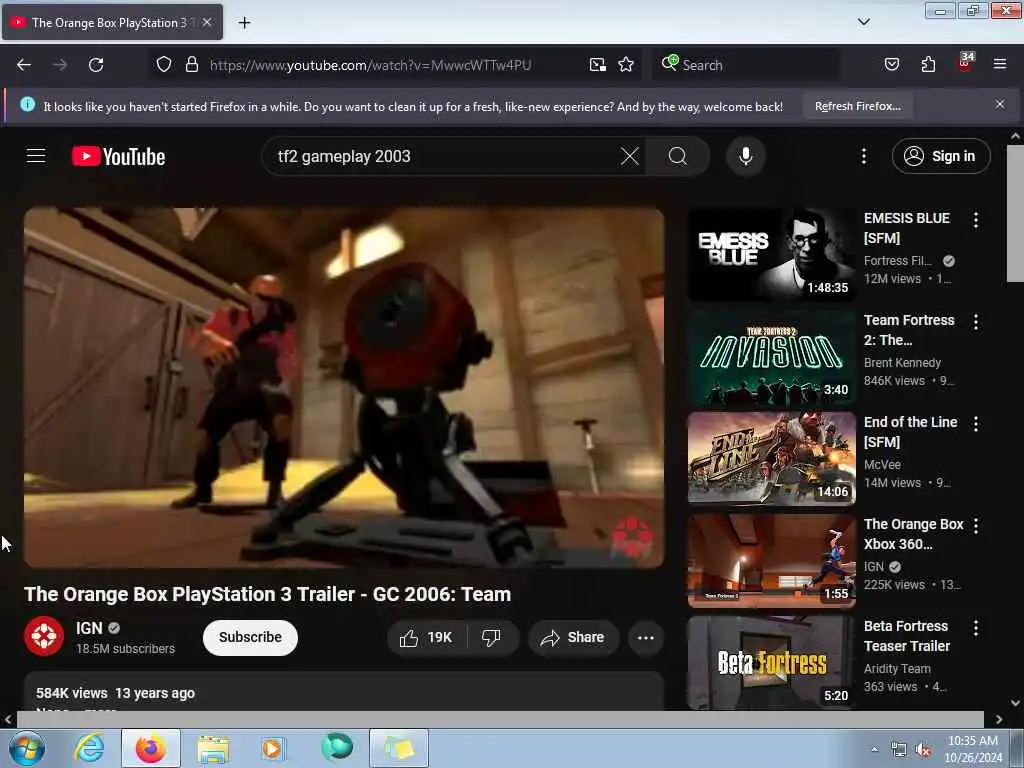The image size is (1024, 768).
Task: Go to the YouTube home logo
Action: coord(118,157)
